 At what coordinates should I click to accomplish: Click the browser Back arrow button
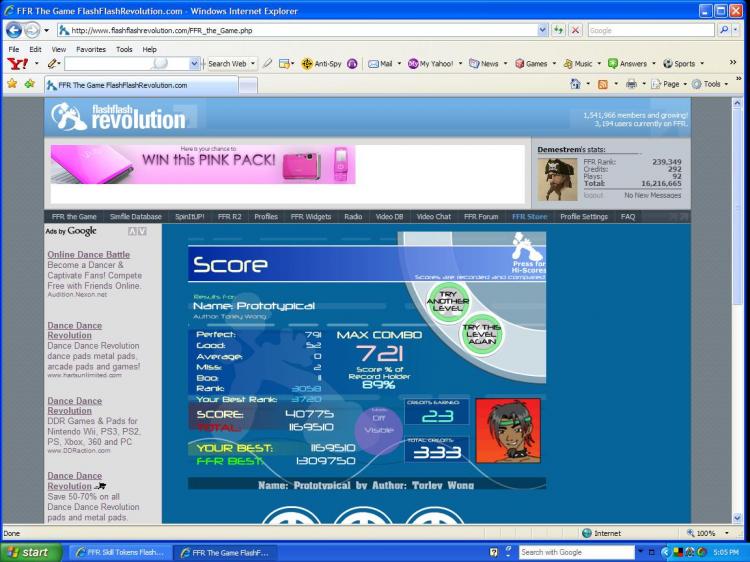[x=15, y=30]
